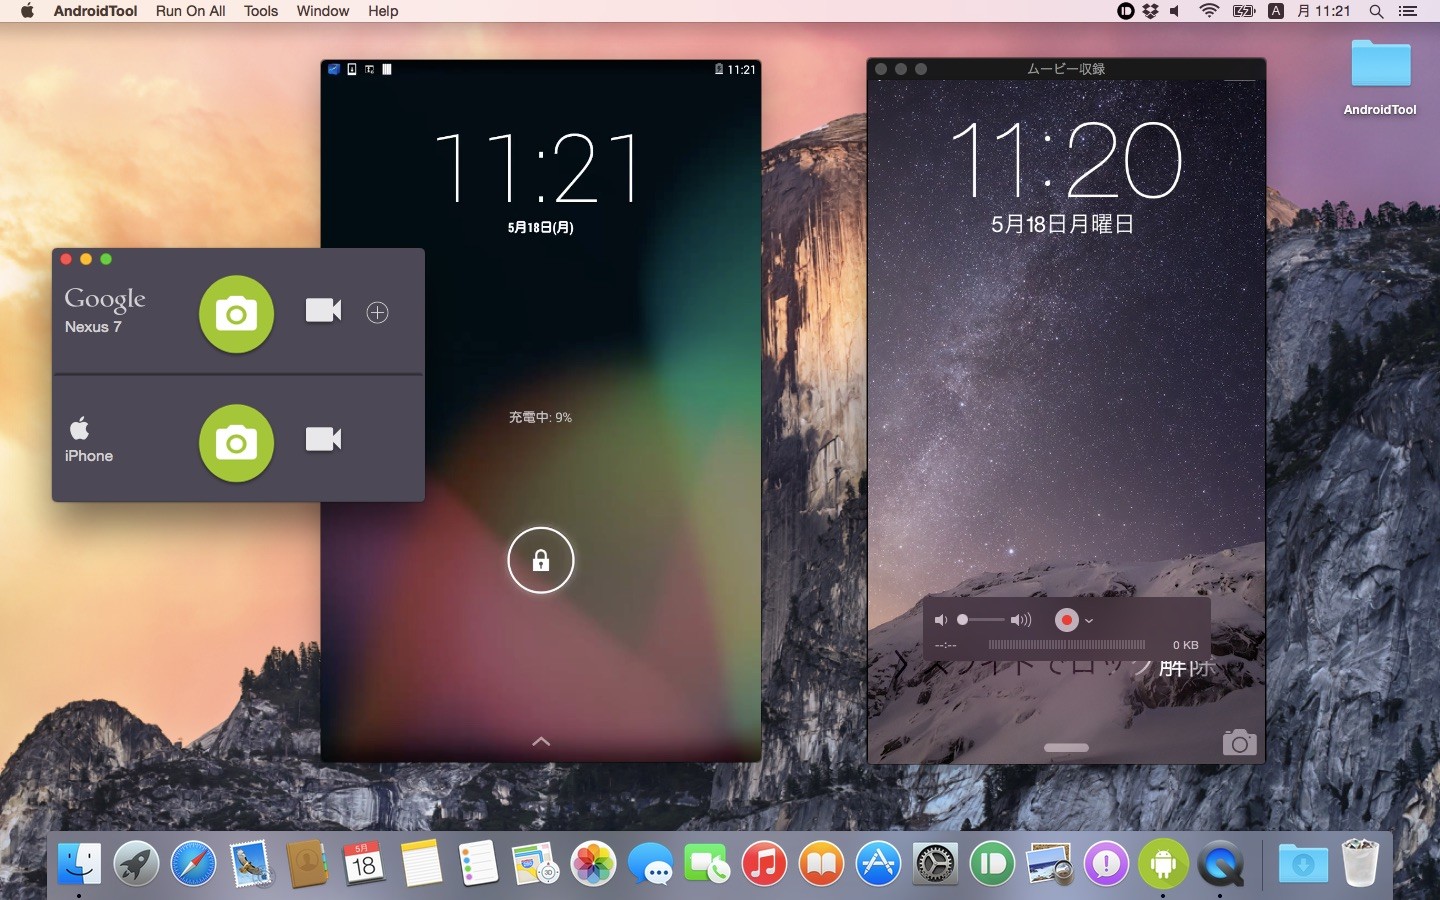
Task: Adjust the recording volume slider
Action: tap(980, 620)
